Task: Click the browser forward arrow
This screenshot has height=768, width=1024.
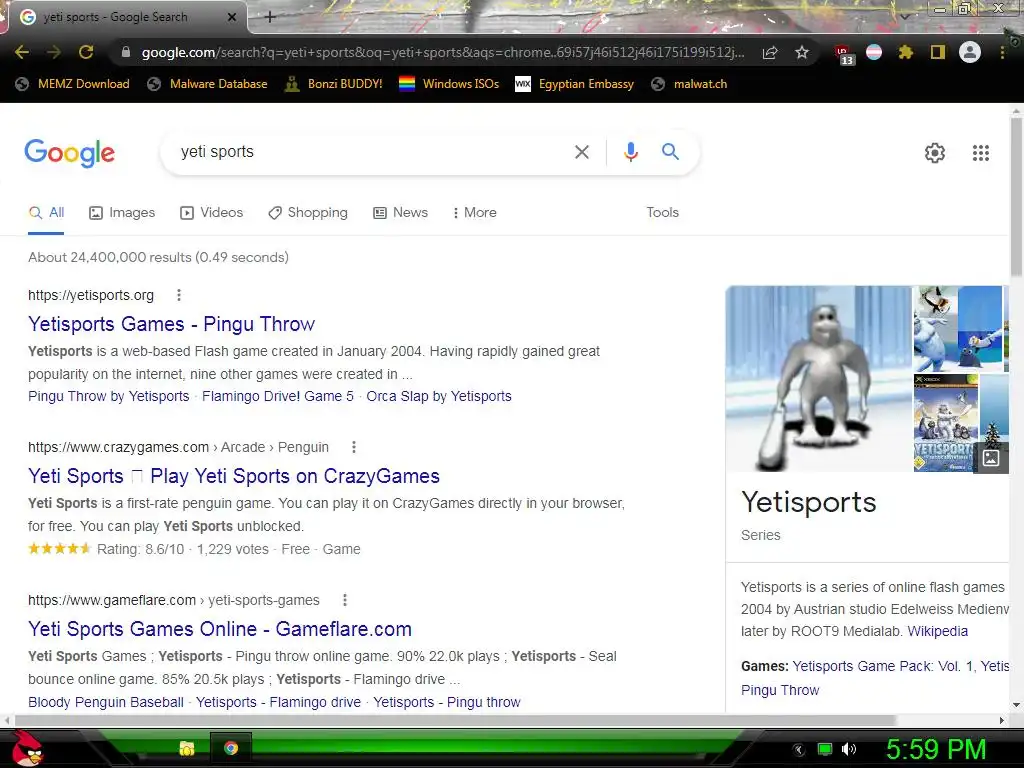Action: 54,52
